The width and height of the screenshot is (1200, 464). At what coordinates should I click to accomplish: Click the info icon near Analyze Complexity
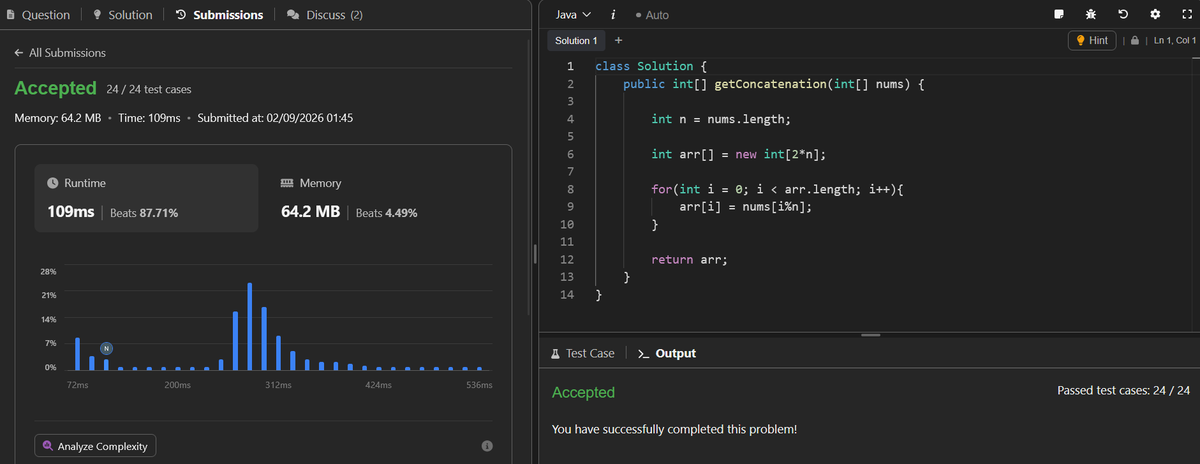click(x=486, y=446)
